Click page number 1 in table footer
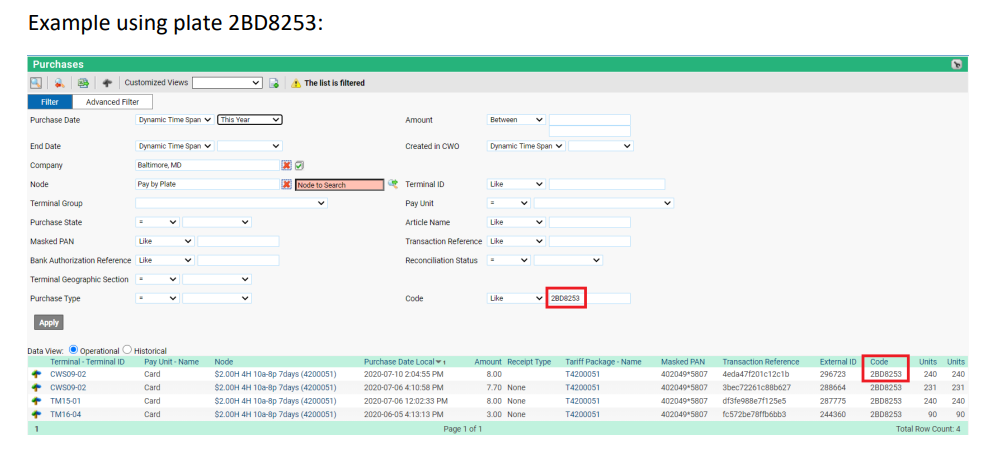 pos(36,429)
